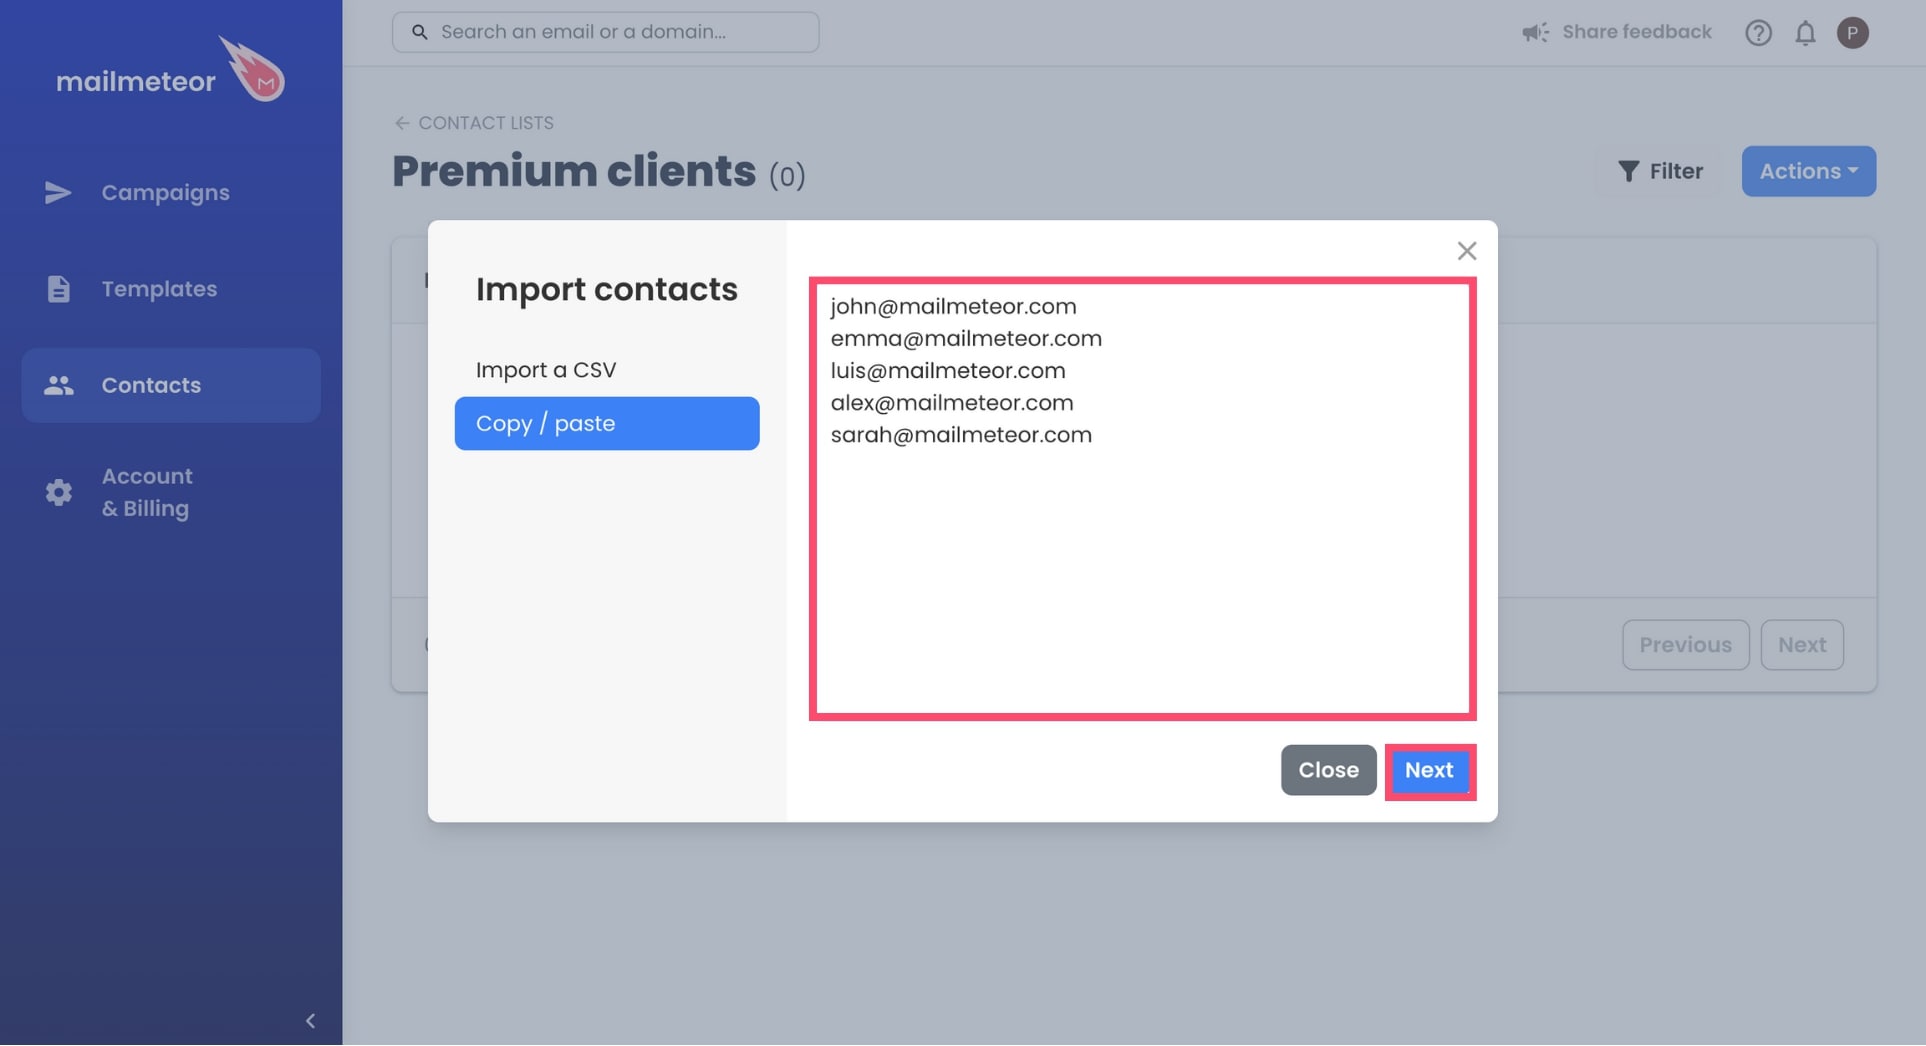The width and height of the screenshot is (1926, 1046).
Task: Close the Import contacts dialog with X
Action: 1466,251
